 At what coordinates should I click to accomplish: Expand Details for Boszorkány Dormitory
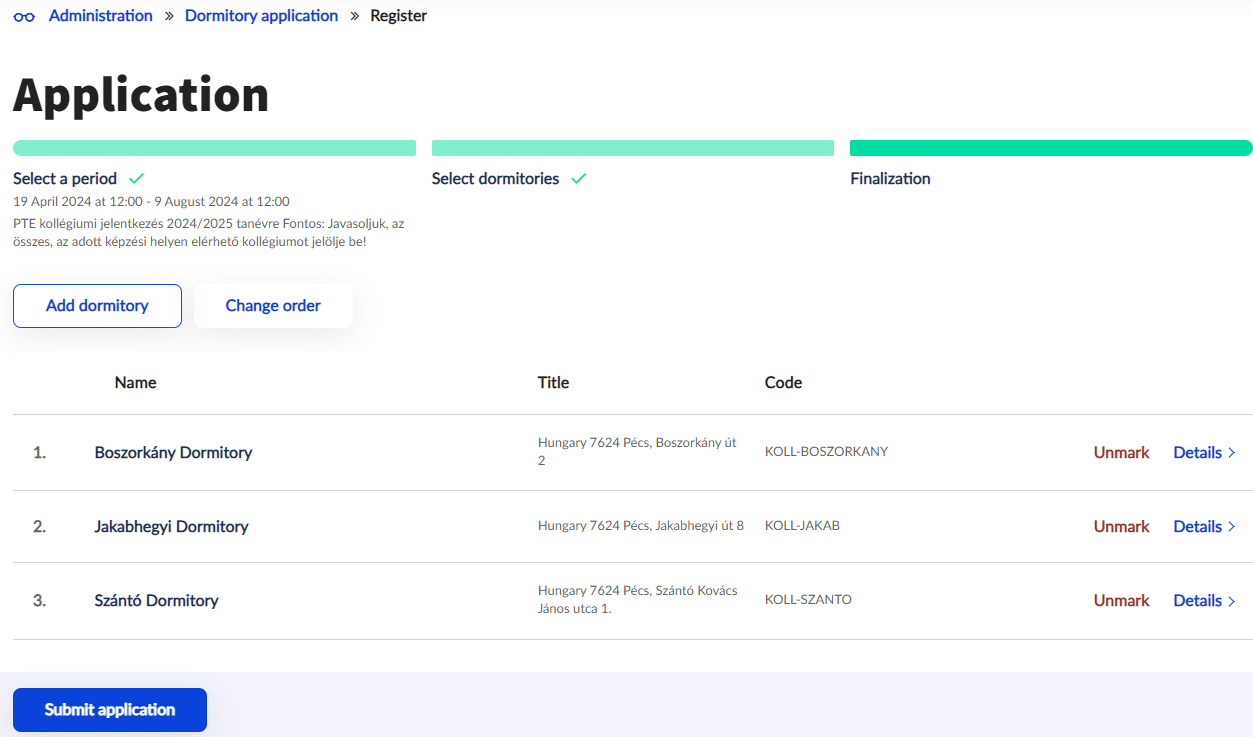pyautogui.click(x=1204, y=452)
